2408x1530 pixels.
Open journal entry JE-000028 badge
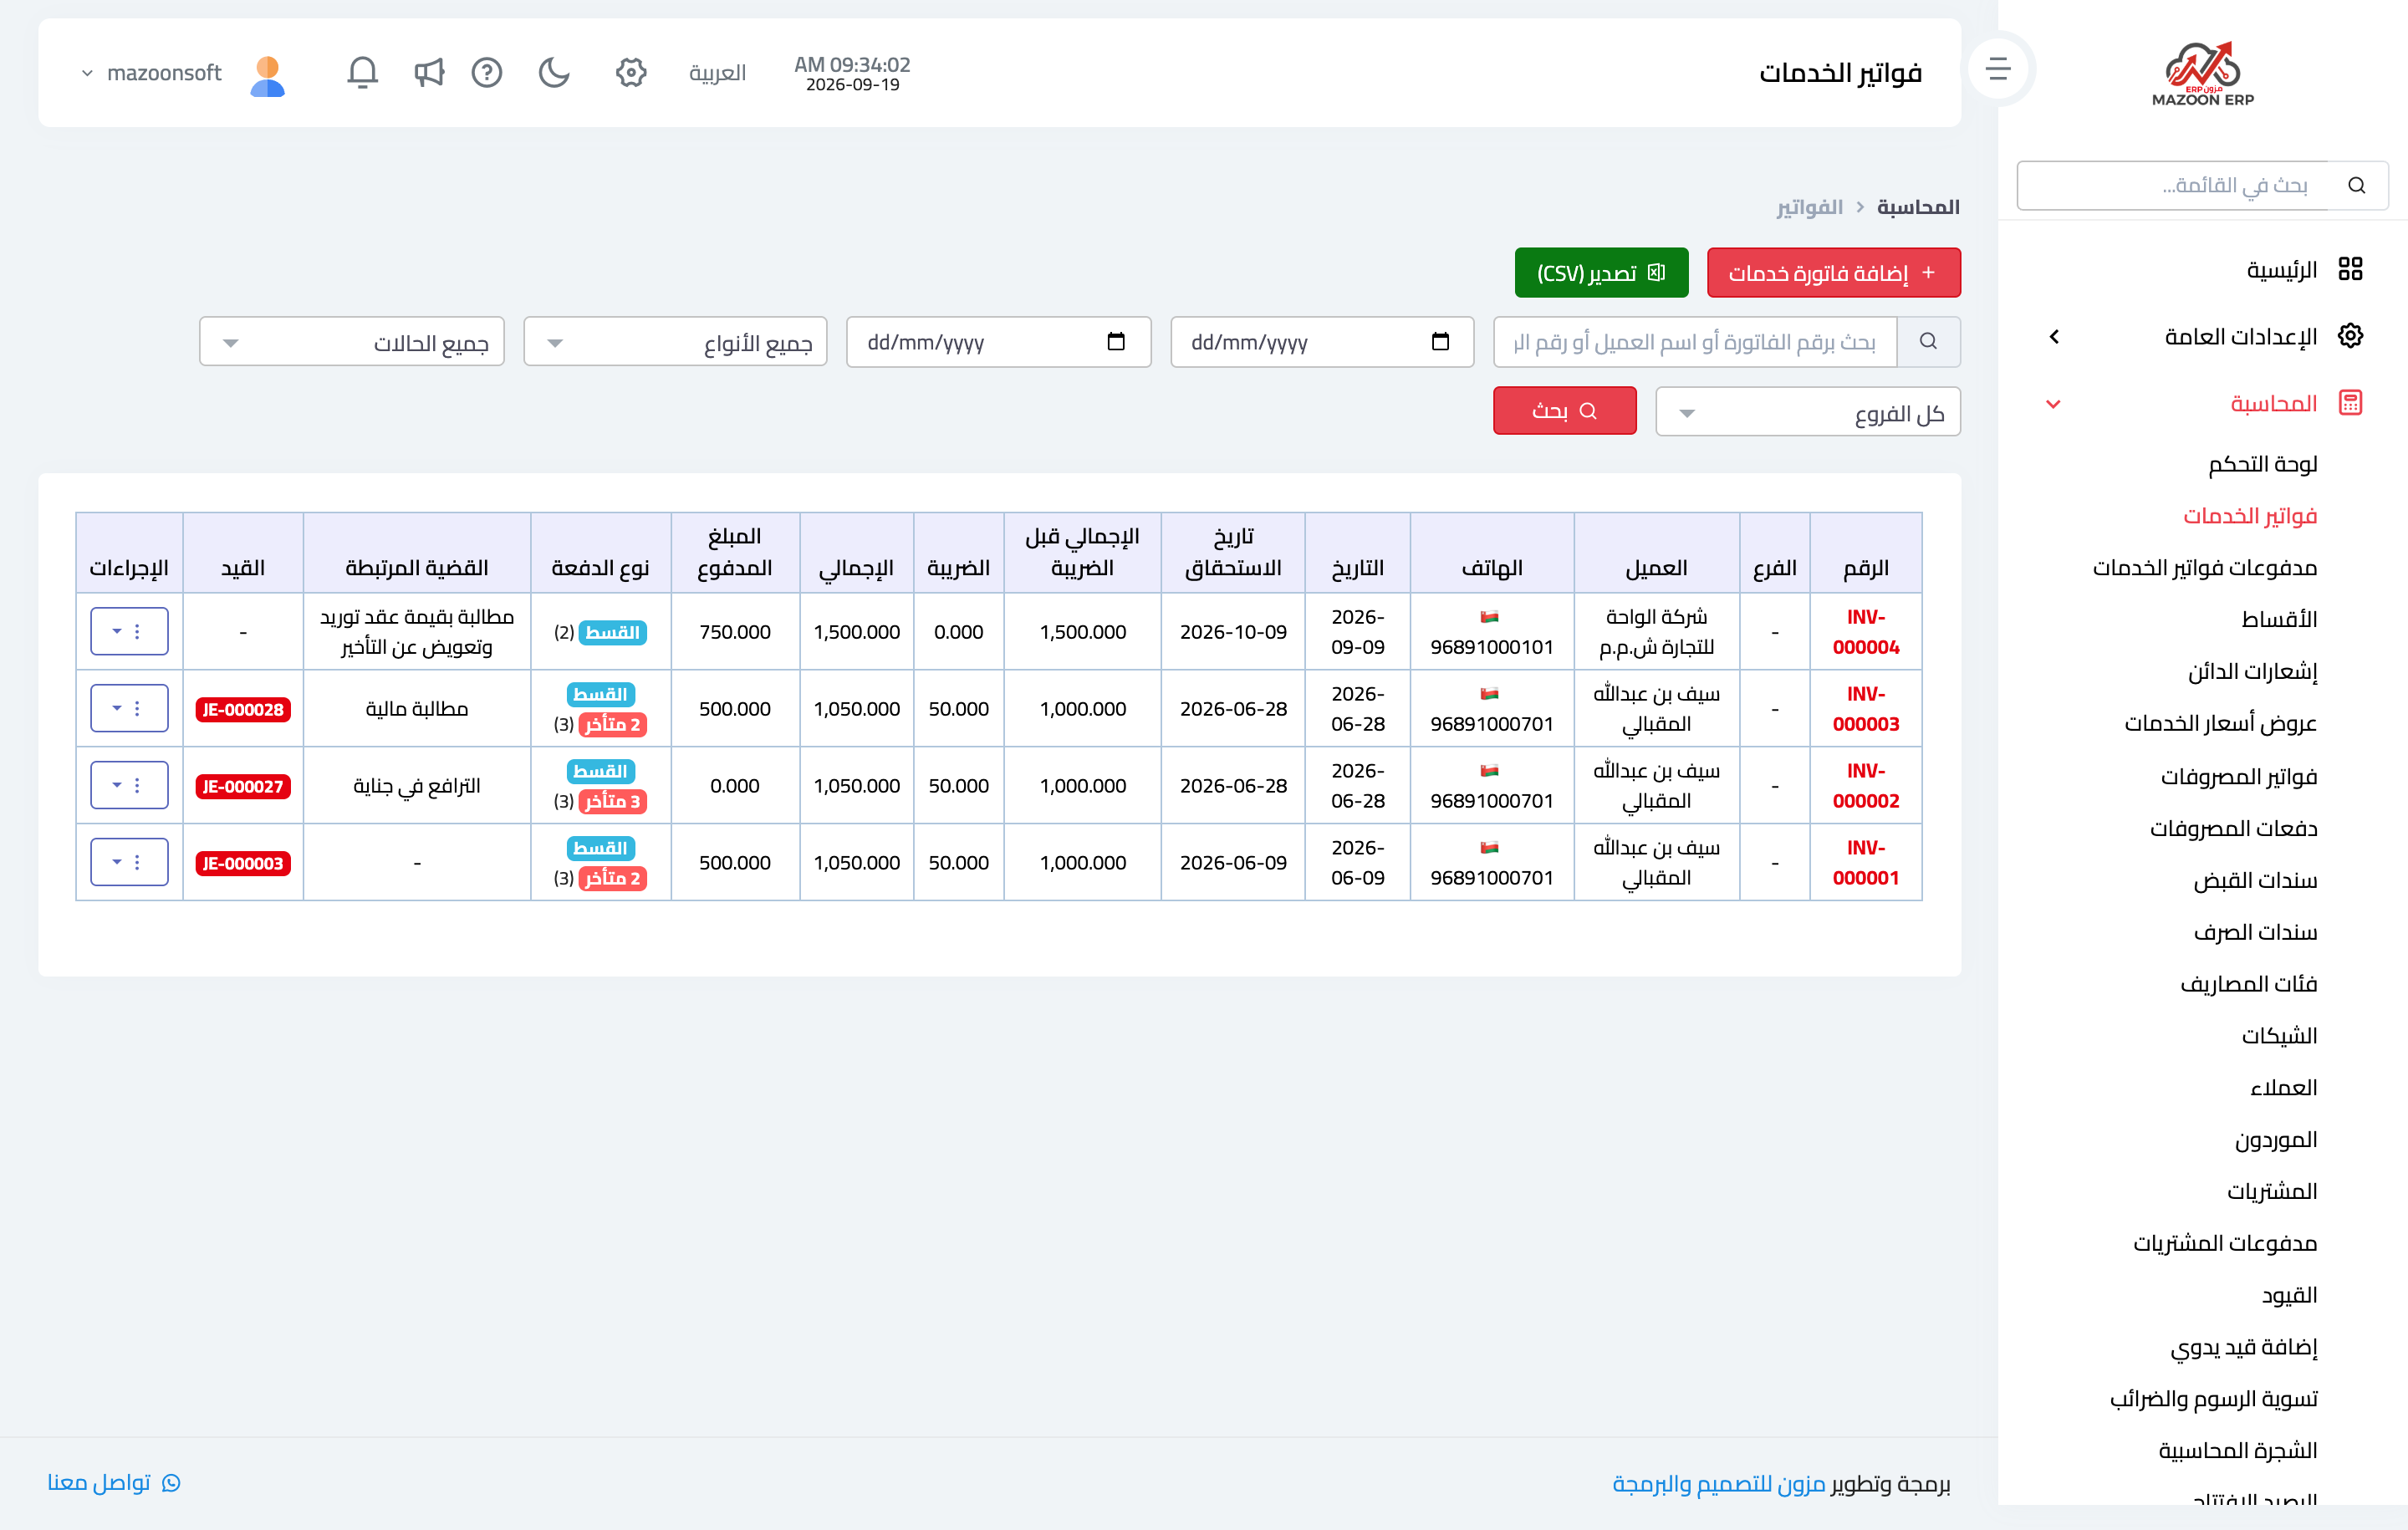pyautogui.click(x=243, y=709)
